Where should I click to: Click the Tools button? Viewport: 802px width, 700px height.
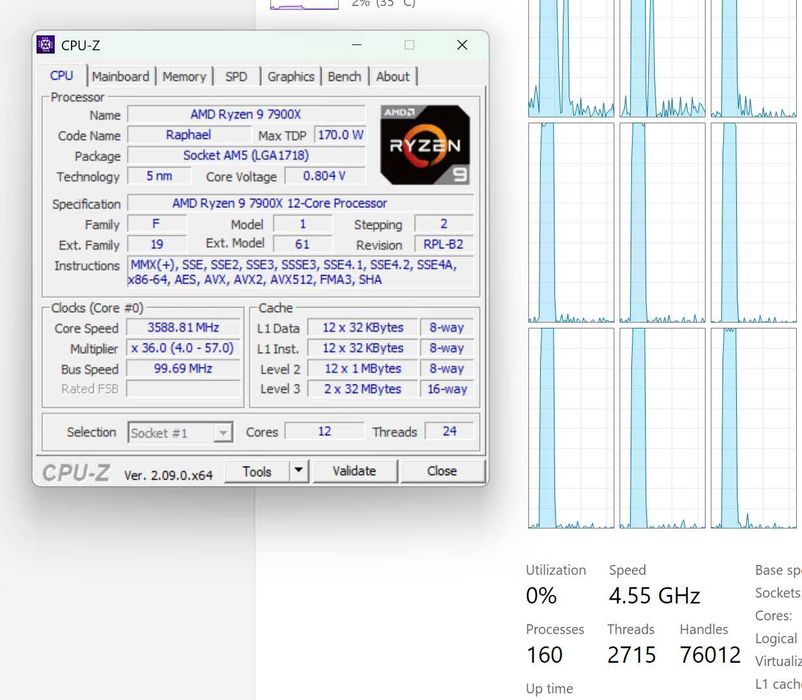(x=257, y=471)
